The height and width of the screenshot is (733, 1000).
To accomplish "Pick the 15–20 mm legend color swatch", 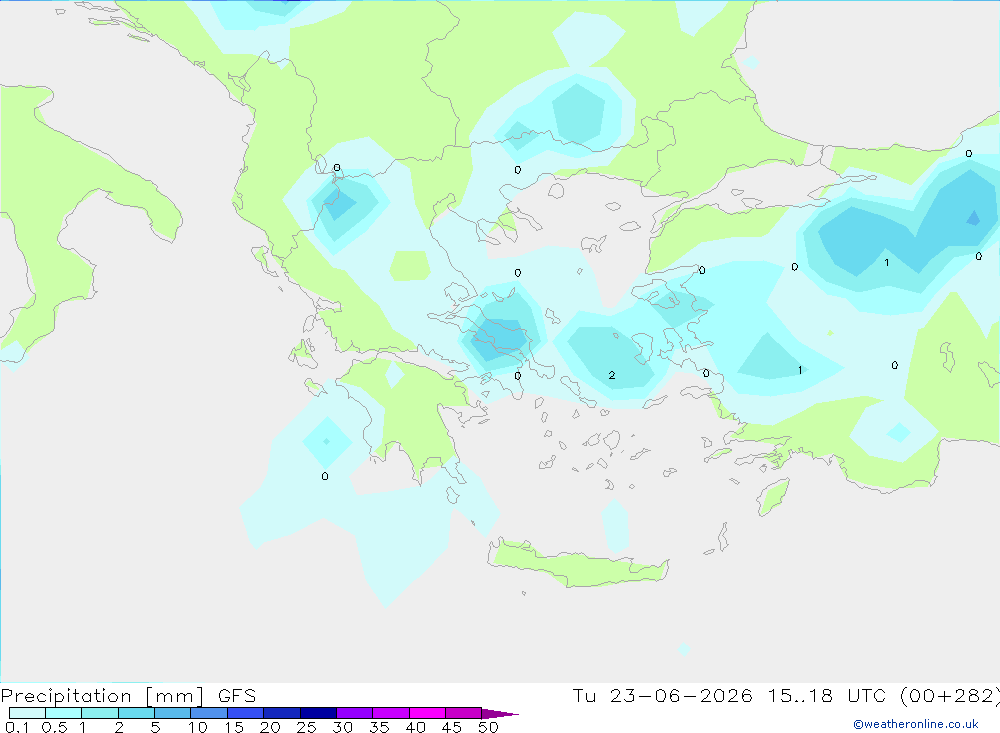I will point(245,713).
